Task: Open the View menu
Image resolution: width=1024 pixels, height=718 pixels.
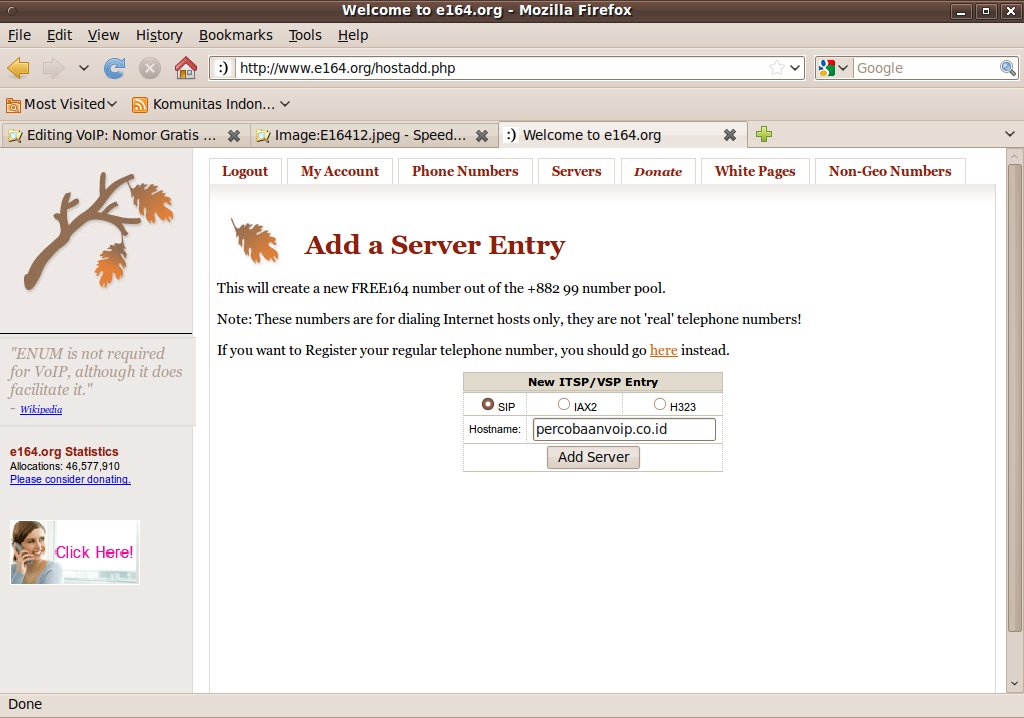Action: (x=104, y=35)
